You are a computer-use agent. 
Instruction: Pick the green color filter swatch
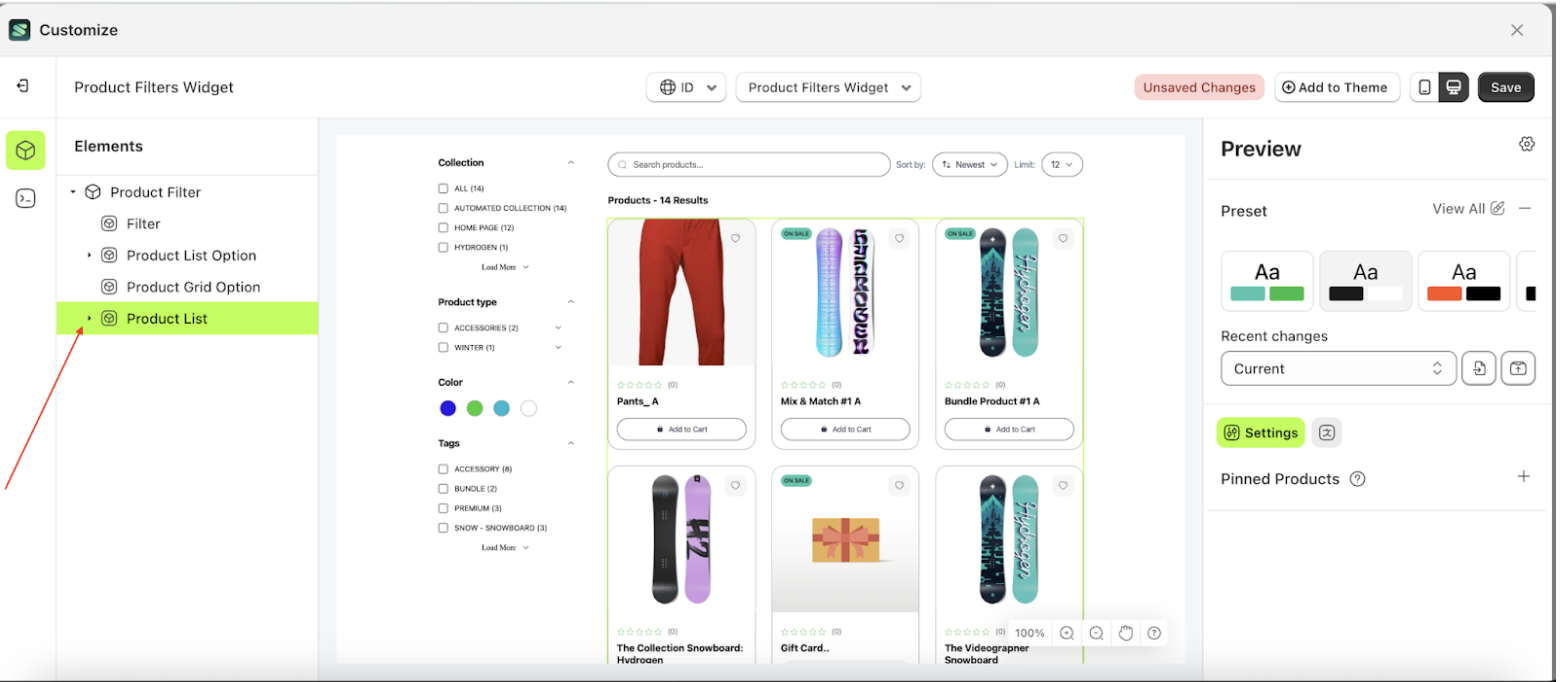475,408
